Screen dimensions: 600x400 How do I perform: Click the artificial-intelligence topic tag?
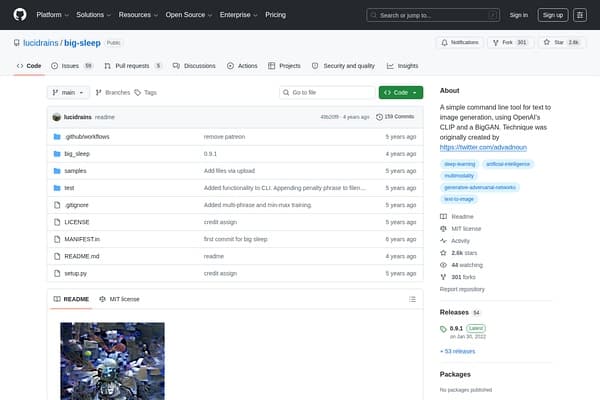[x=508, y=164]
